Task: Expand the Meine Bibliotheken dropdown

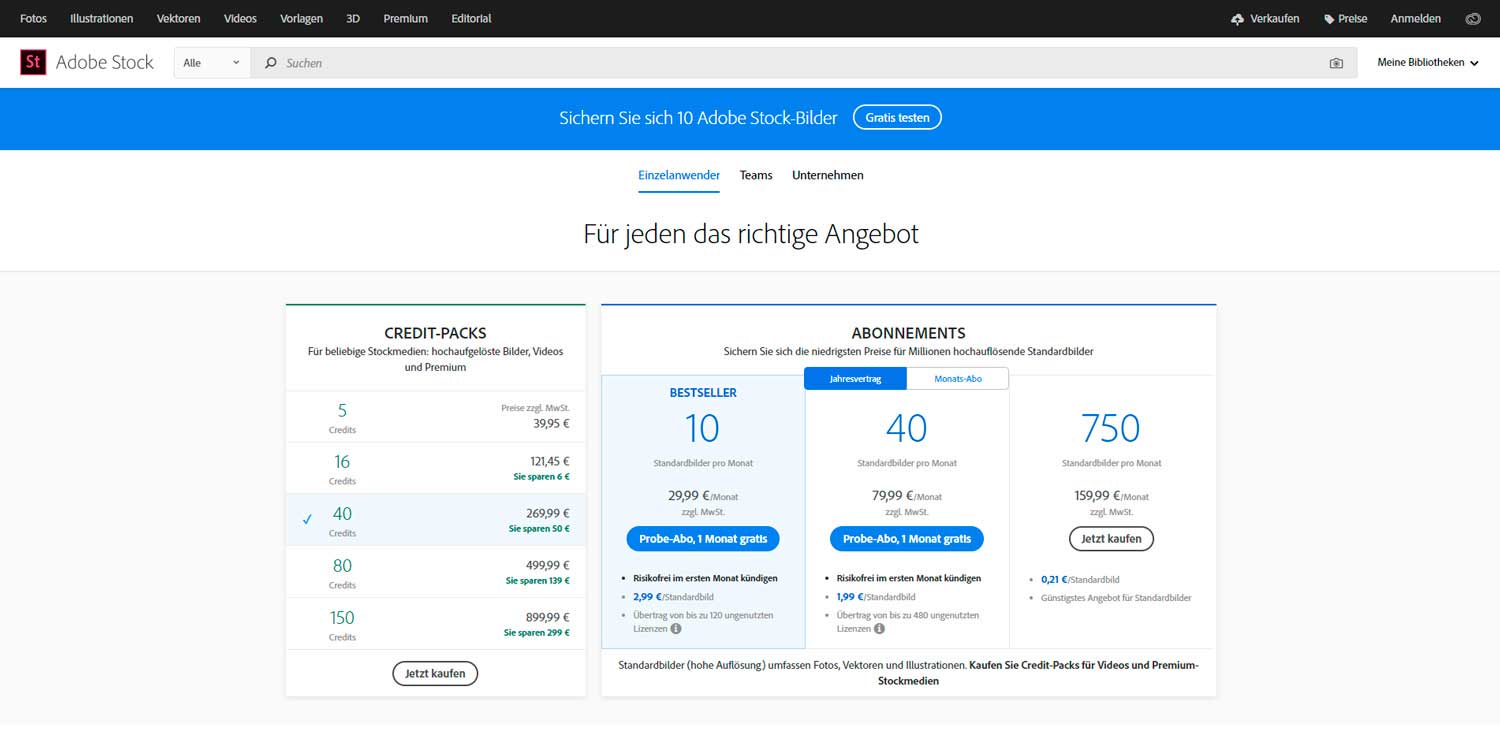Action: pyautogui.click(x=1427, y=63)
